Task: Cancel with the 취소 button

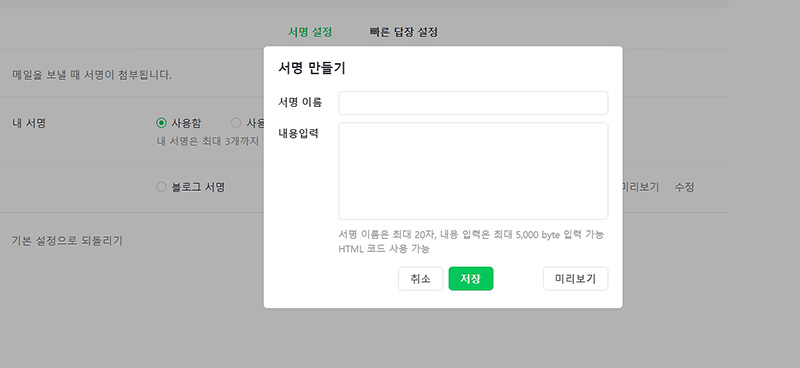Action: click(420, 279)
